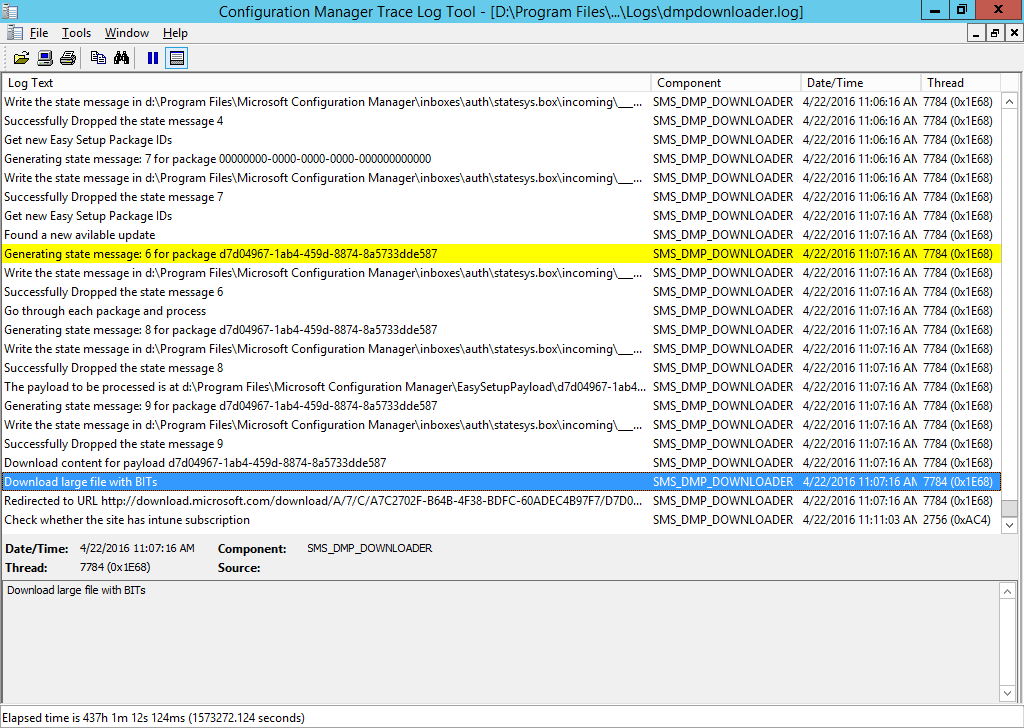Print the log using the printer icon
This screenshot has height=728, width=1024.
tap(68, 58)
